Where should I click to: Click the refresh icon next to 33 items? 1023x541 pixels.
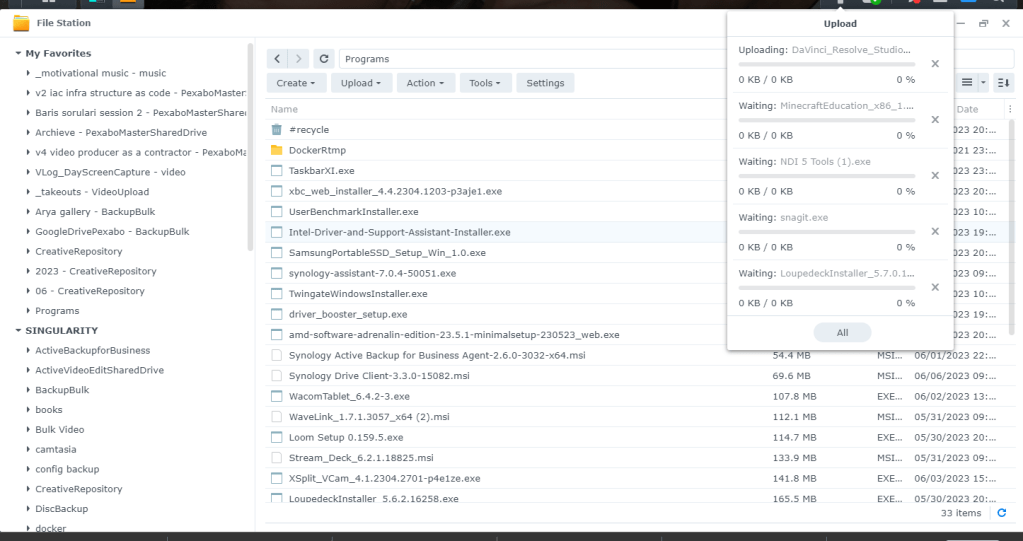(x=1001, y=513)
